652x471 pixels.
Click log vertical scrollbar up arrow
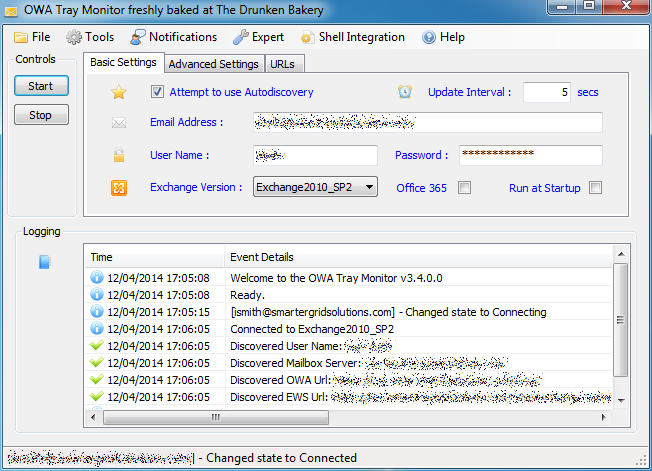[621, 254]
